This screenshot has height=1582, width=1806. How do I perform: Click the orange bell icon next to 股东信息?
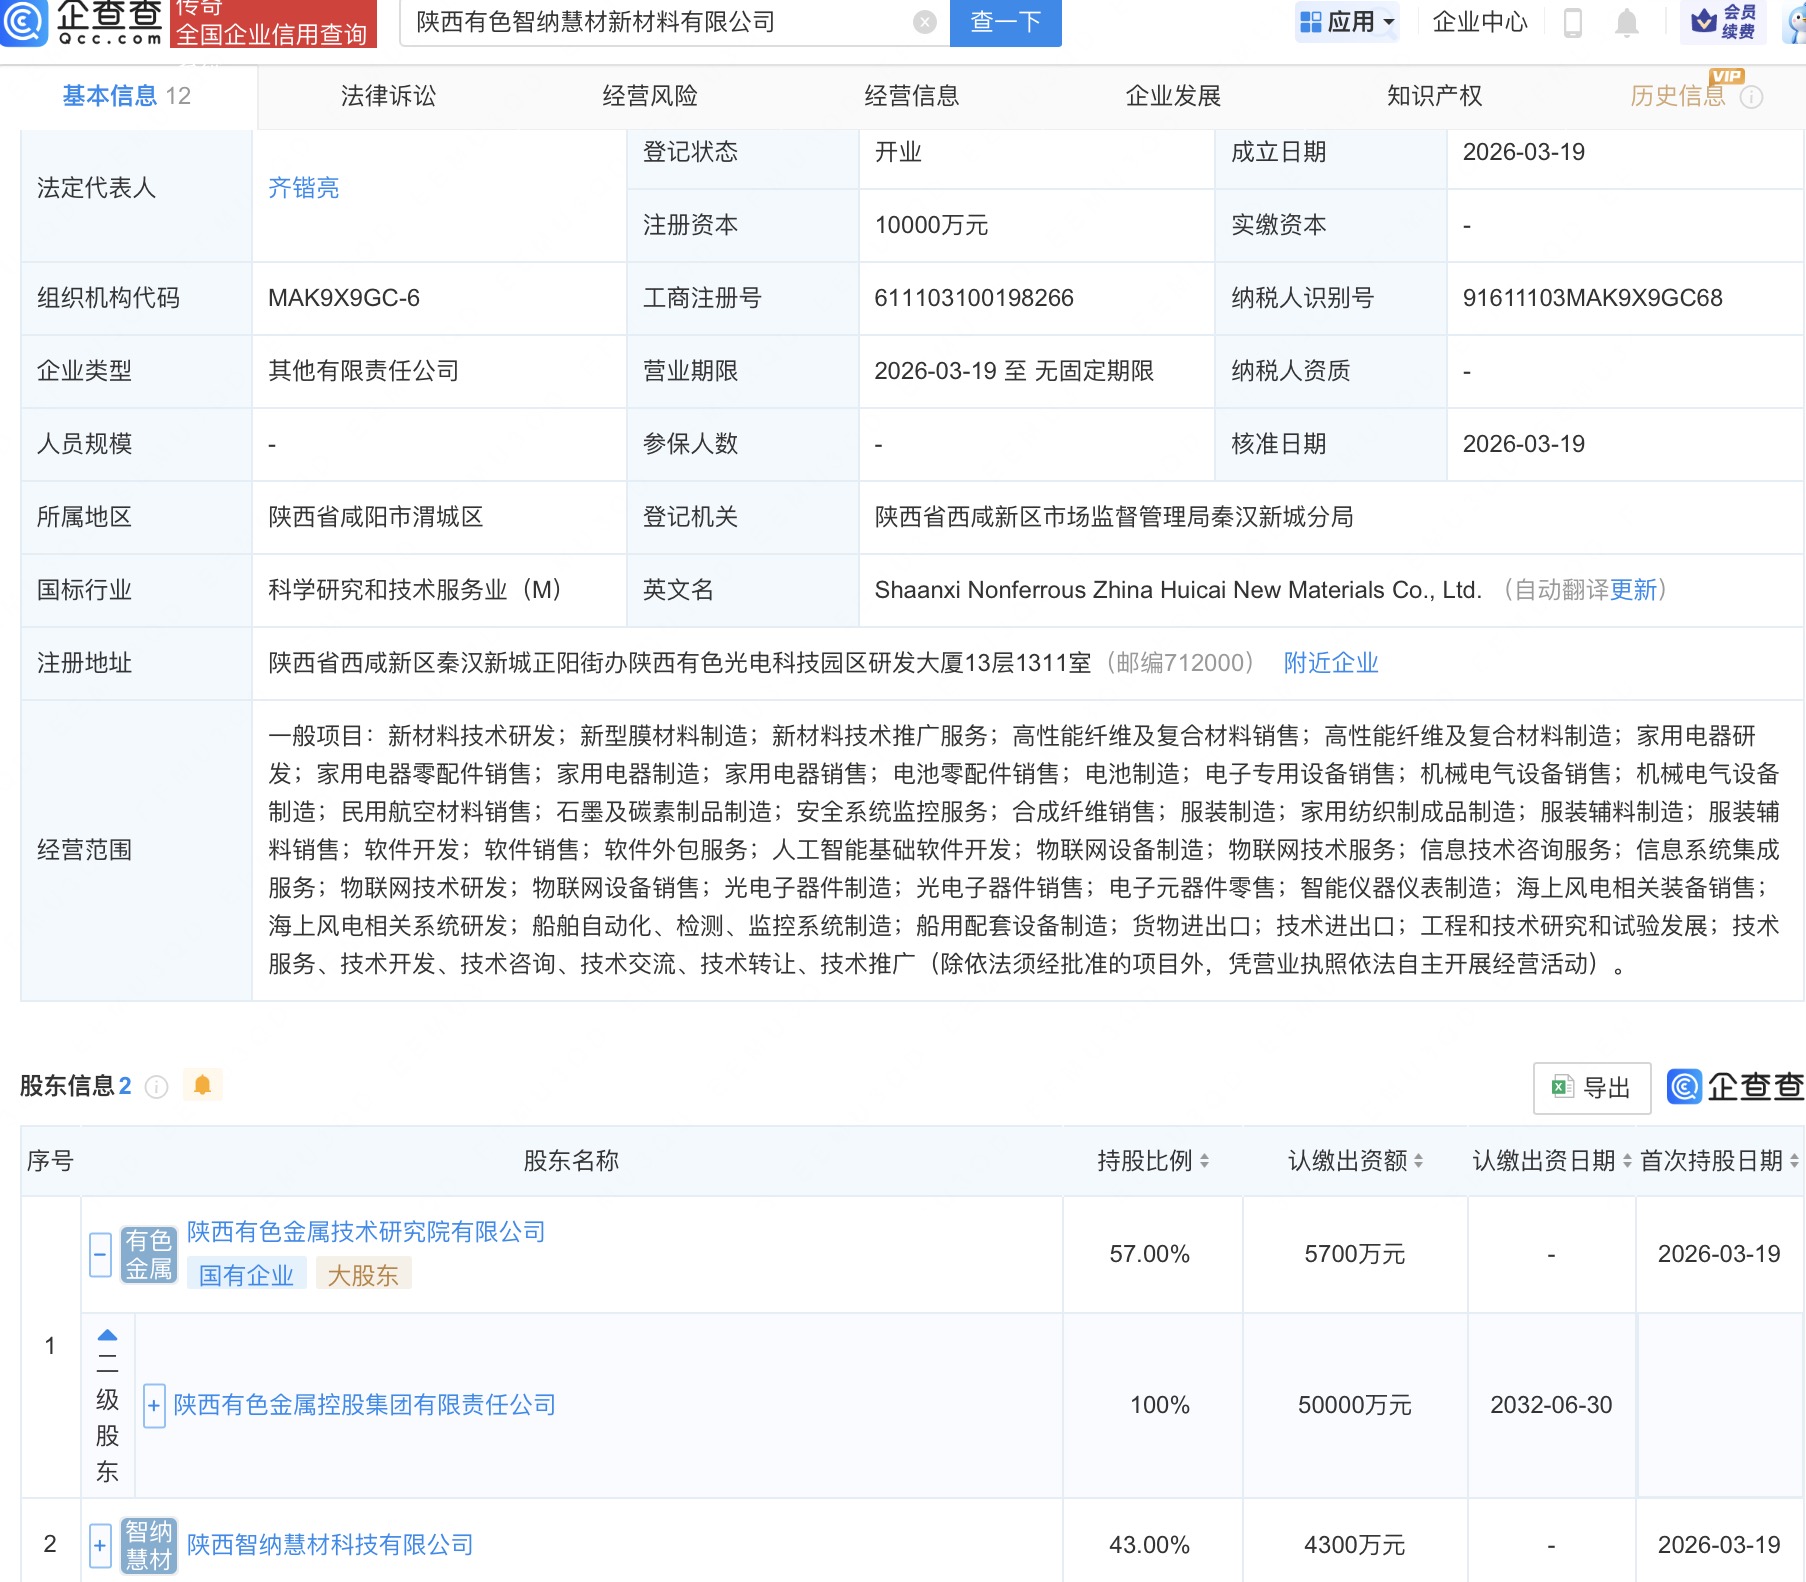pos(204,1084)
